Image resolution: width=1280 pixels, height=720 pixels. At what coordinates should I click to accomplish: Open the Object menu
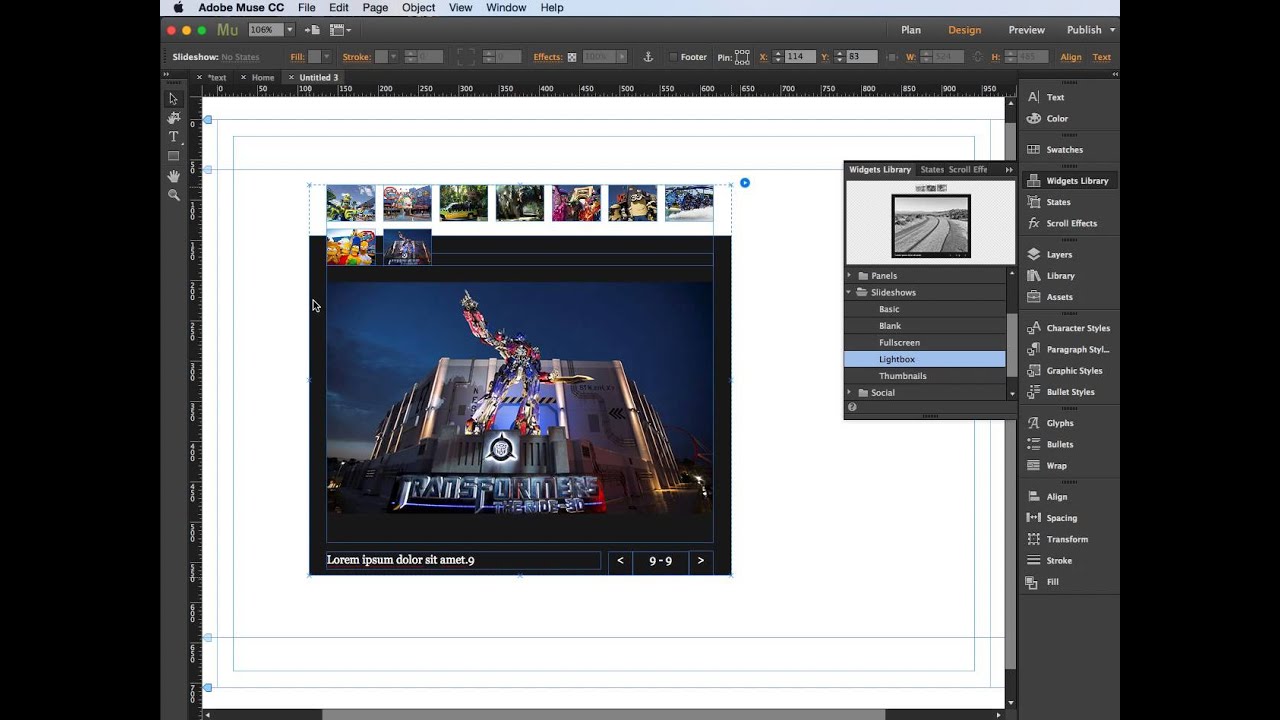[x=418, y=8]
